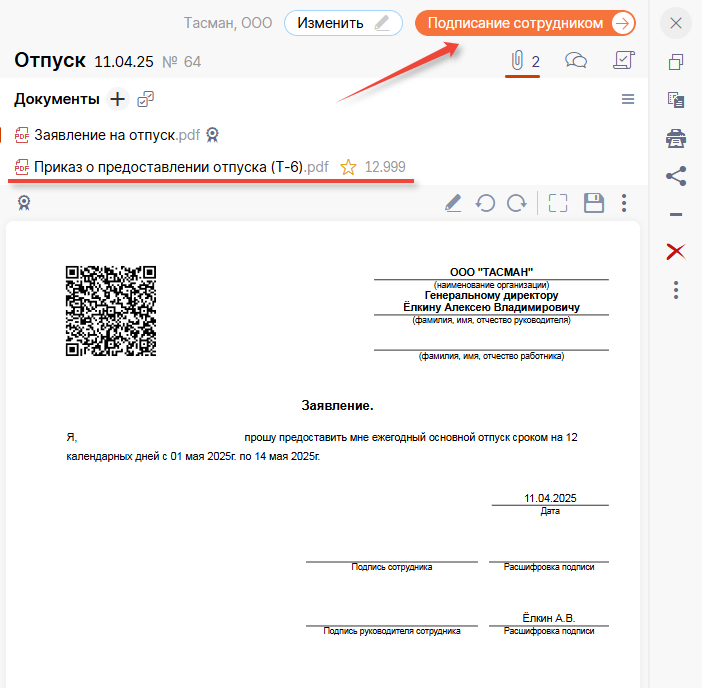Rotate the document clockwise
The image size is (702, 688).
coord(517,203)
